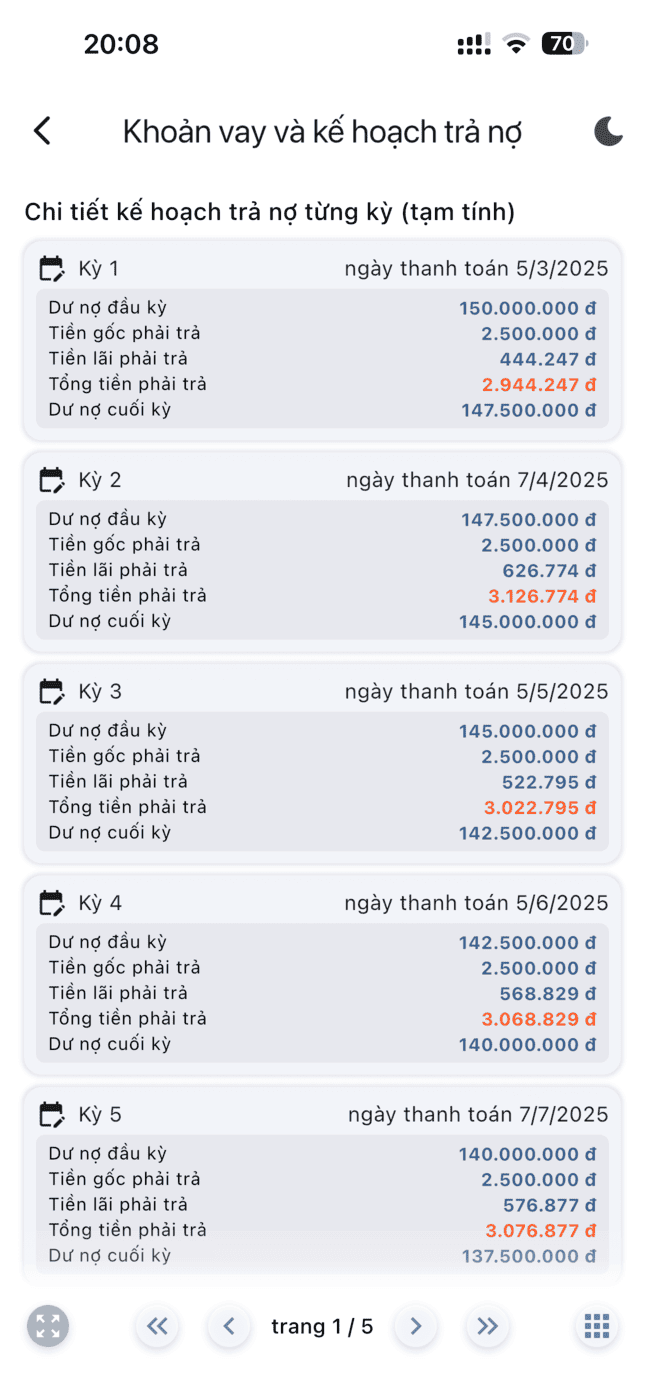Click the calendar edit icon for Kỳ 3
The image size is (645, 1398).
[x=51, y=691]
